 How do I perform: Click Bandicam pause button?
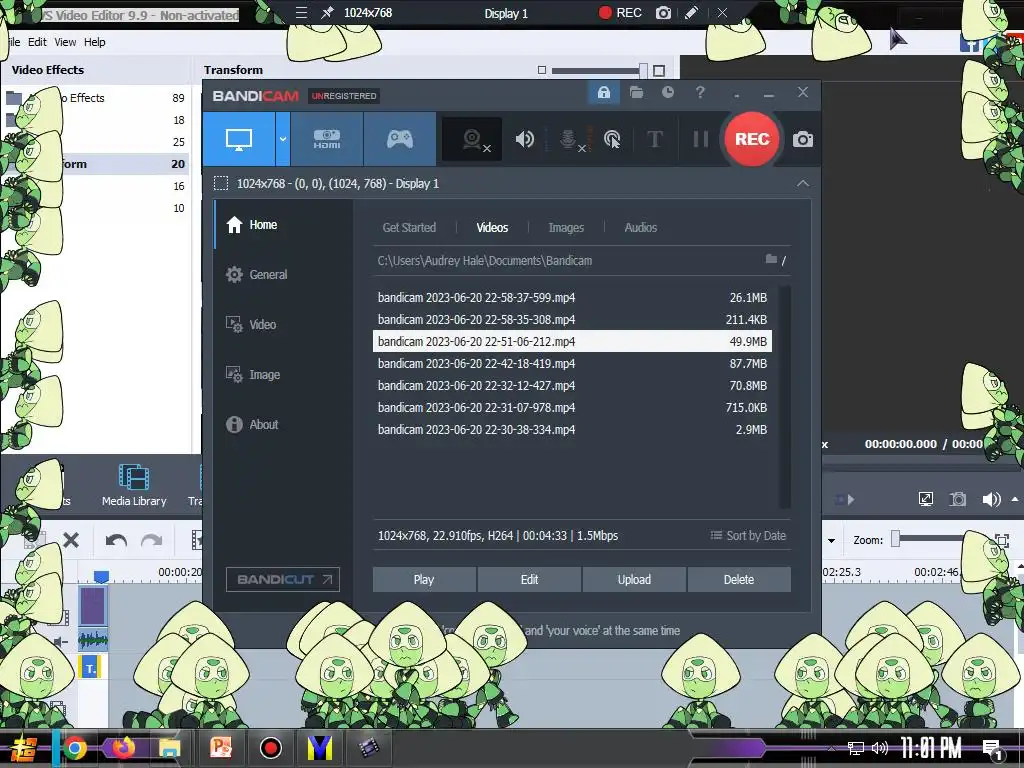(x=700, y=139)
